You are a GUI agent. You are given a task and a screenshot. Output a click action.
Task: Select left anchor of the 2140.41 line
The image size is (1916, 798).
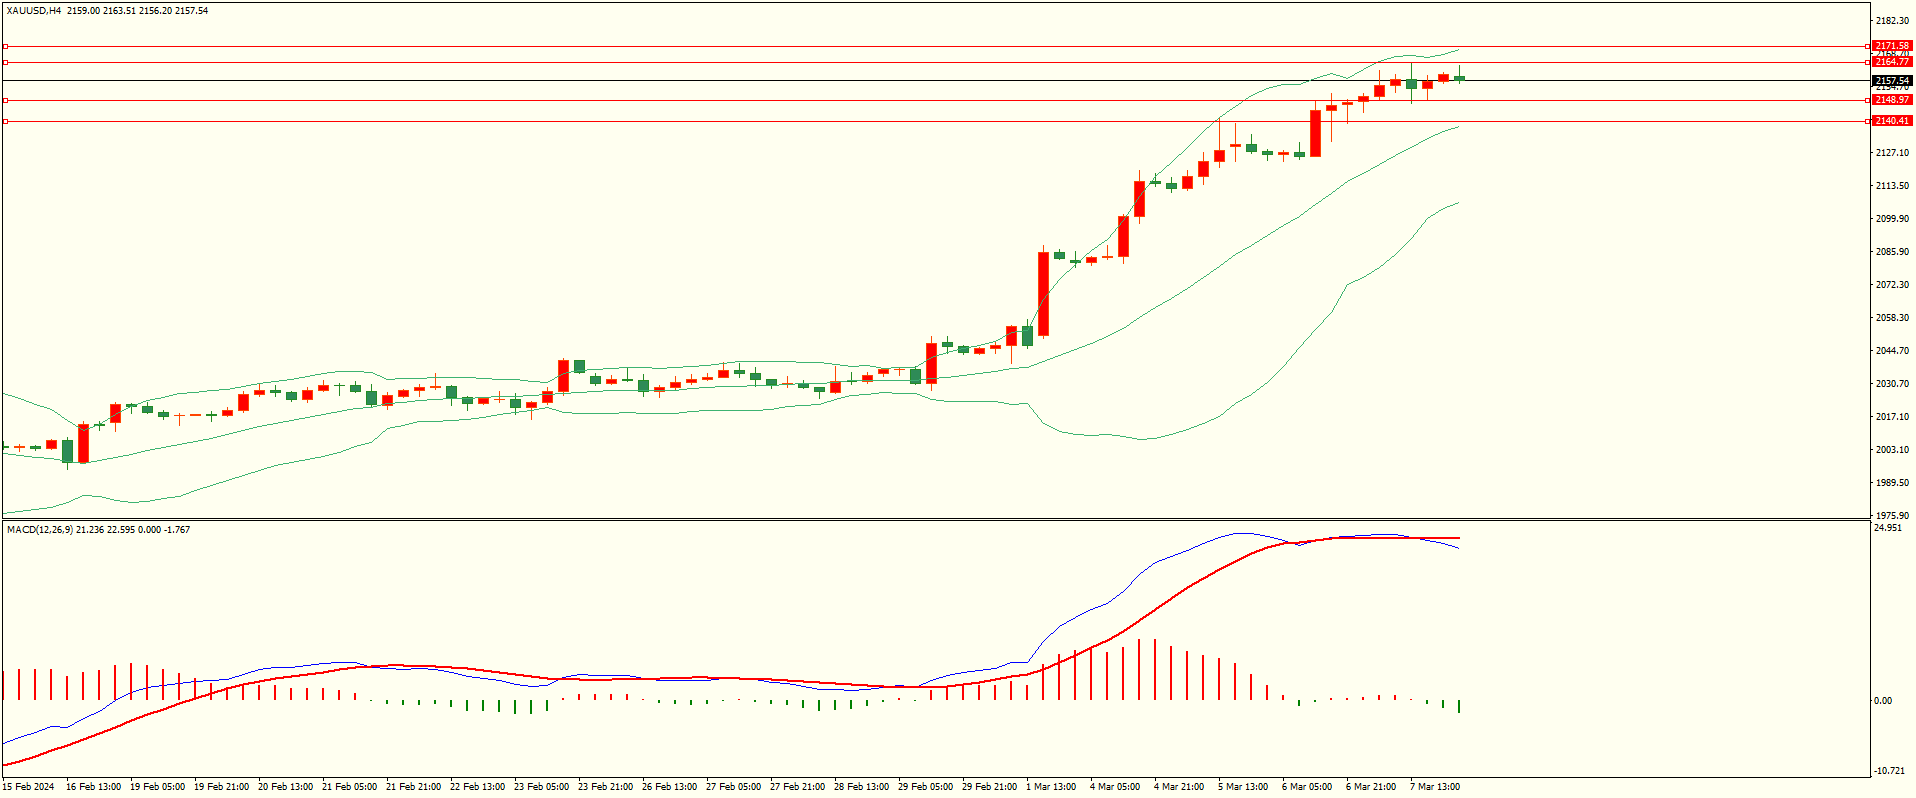5,121
